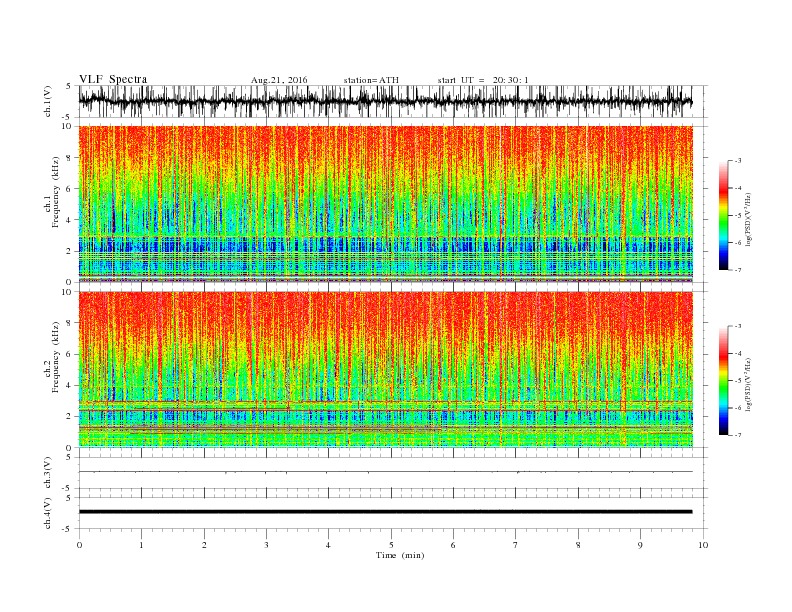The height and width of the screenshot is (612, 792).
Task: Select the "start UT = 20:30:1" text
Action: [x=483, y=80]
